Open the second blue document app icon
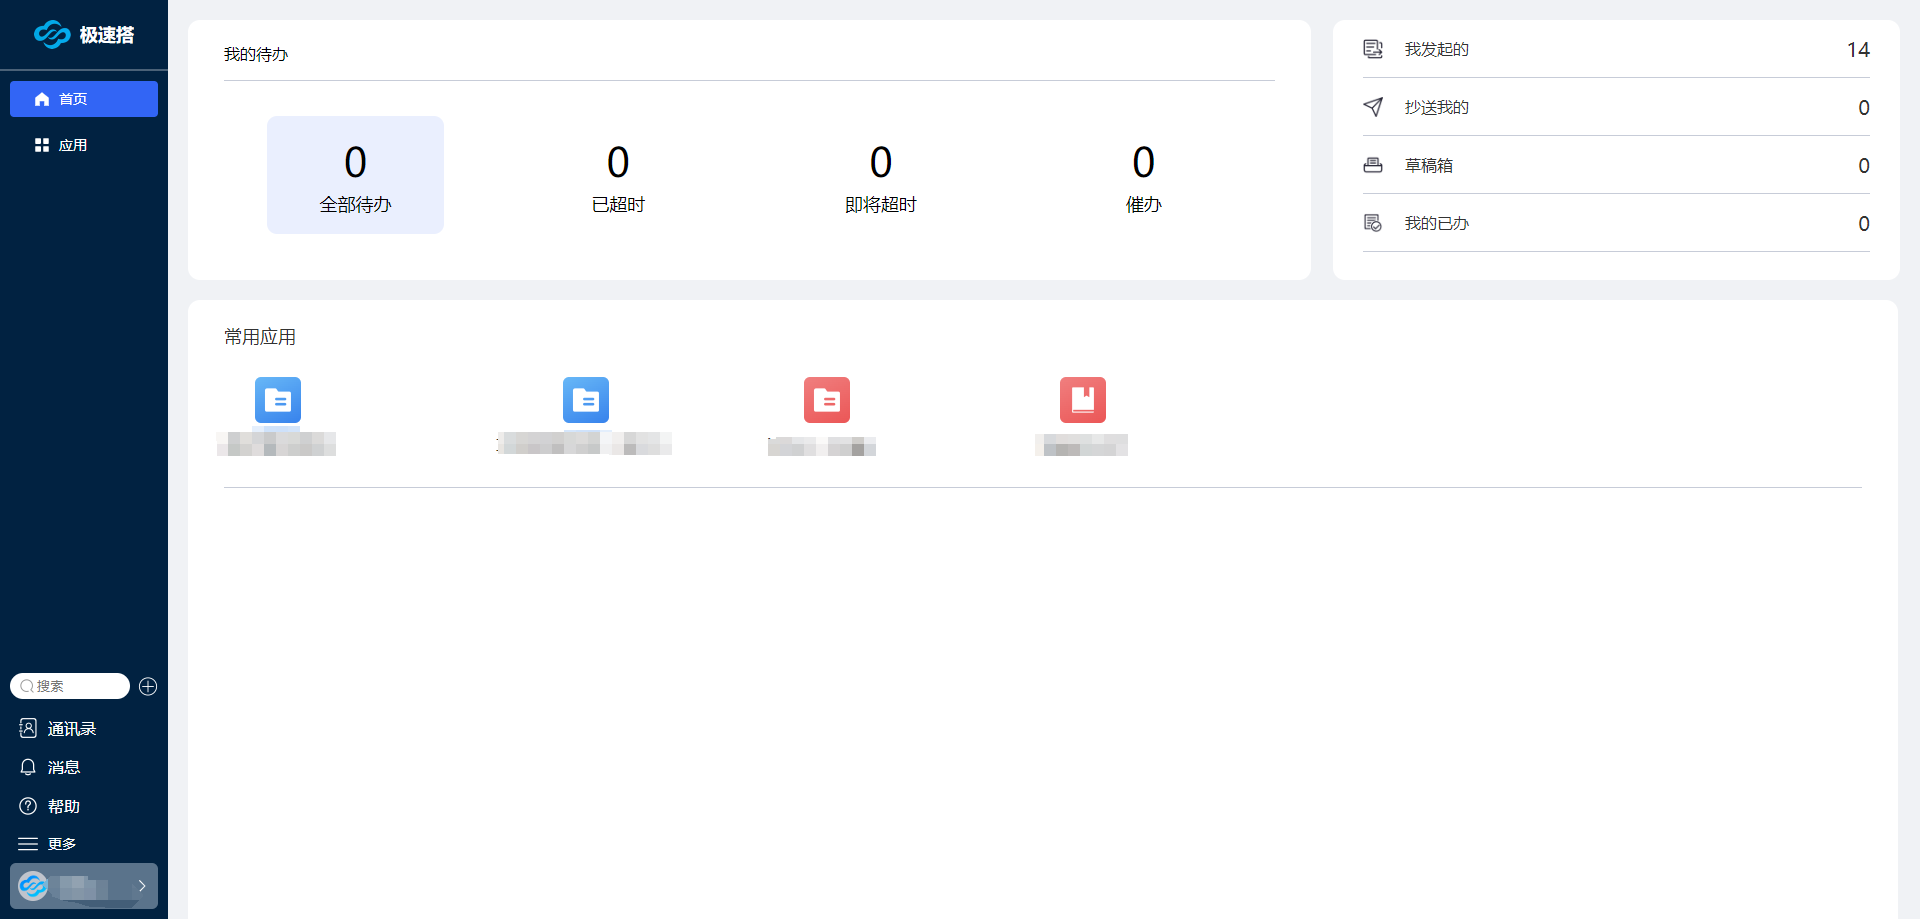Viewport: 1920px width, 919px height. point(586,400)
